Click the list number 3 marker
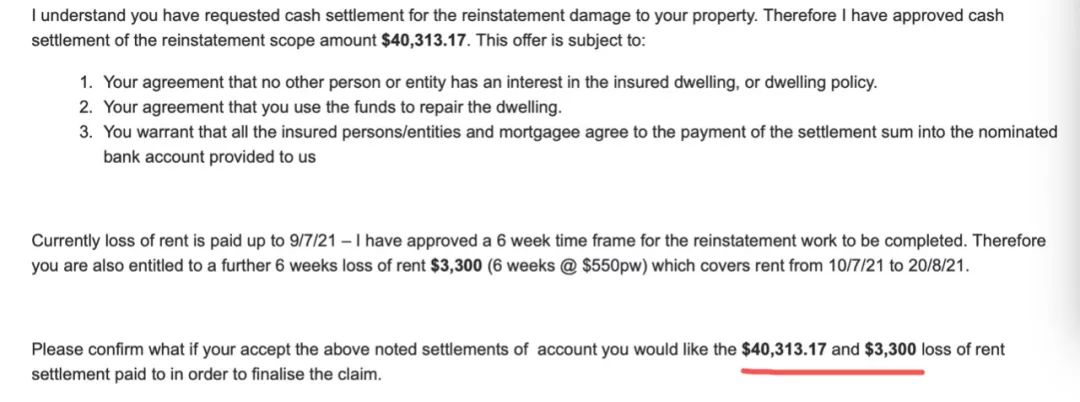1080x402 pixels. coord(87,133)
